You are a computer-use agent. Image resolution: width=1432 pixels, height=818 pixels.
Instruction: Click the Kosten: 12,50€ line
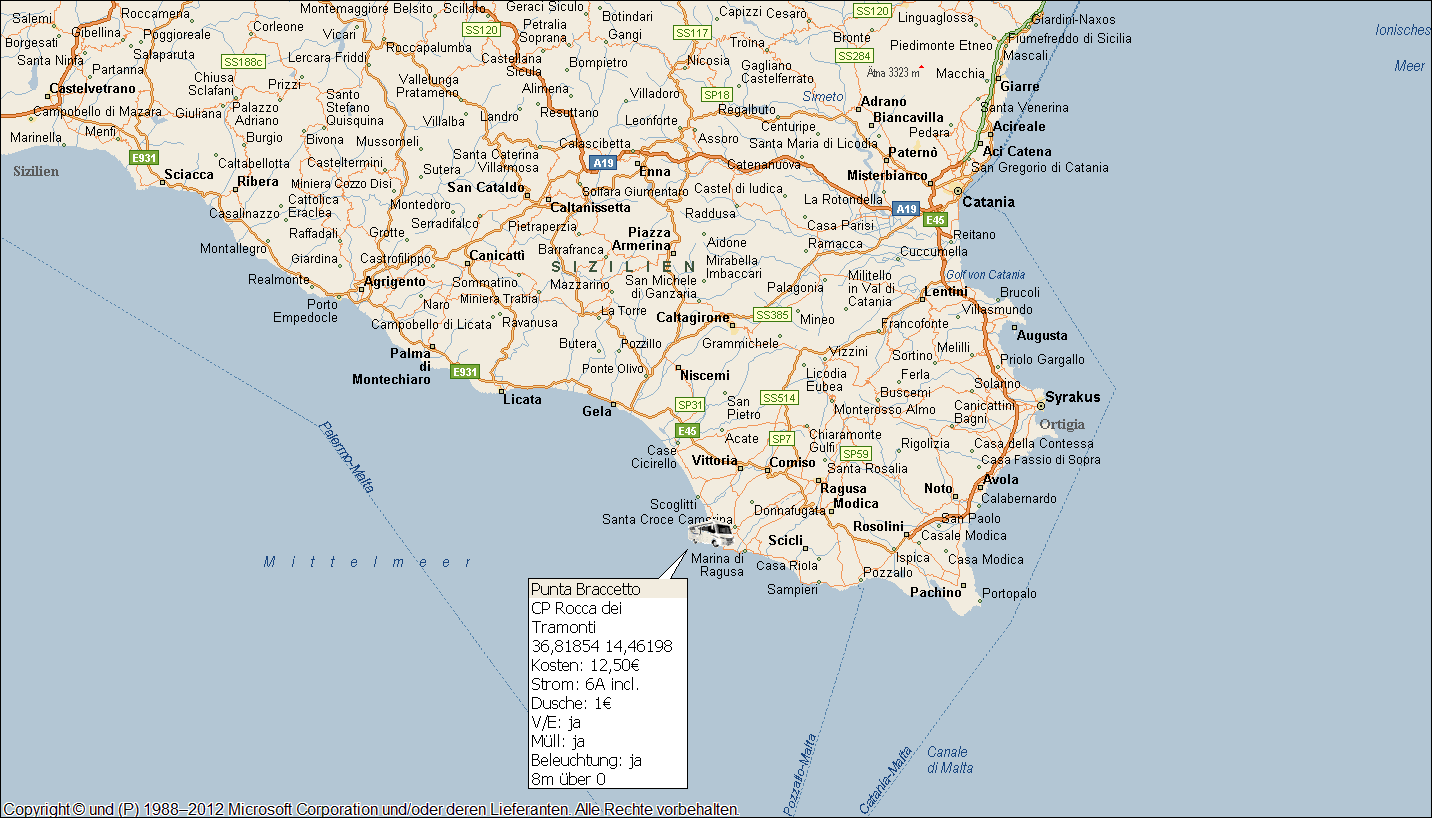[586, 665]
